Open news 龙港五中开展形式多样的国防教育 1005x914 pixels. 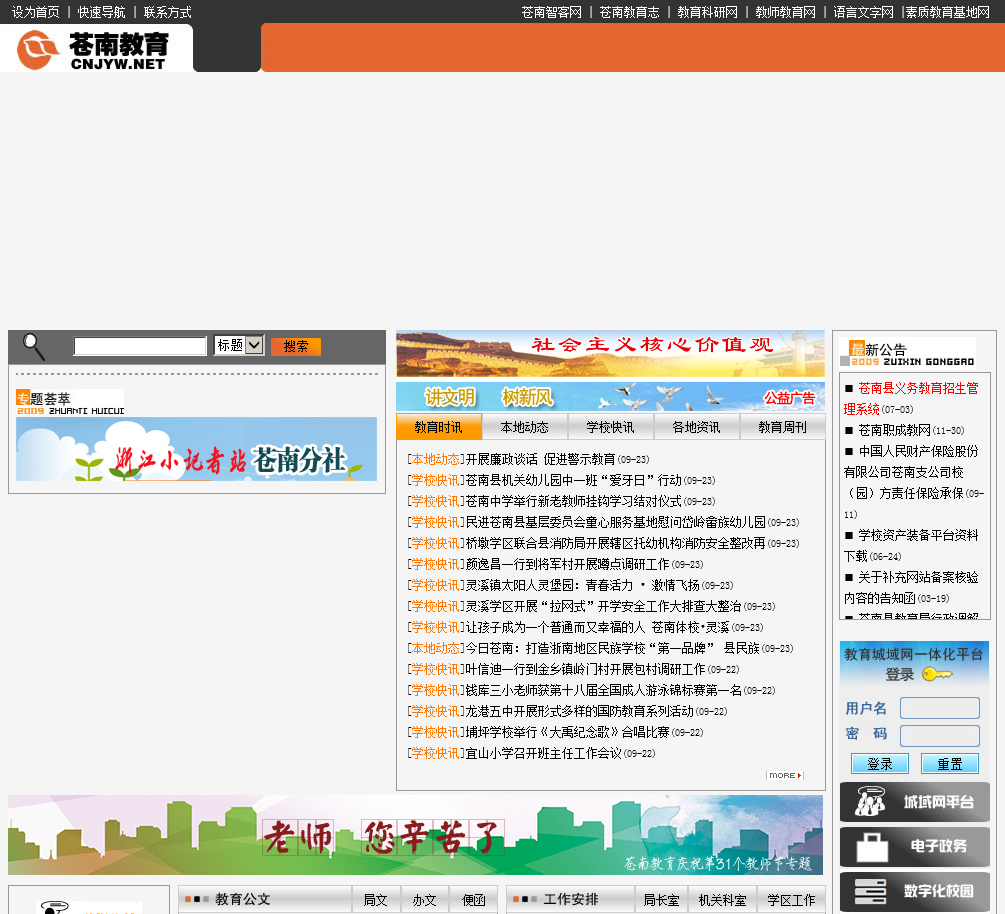tap(579, 711)
